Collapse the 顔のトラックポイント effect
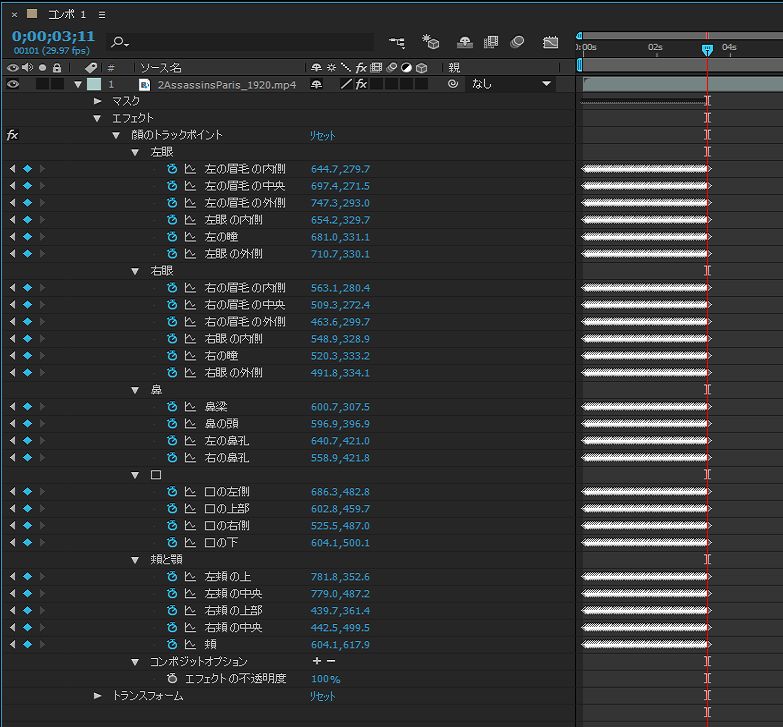Screen dimensions: 783x727 click(x=116, y=135)
